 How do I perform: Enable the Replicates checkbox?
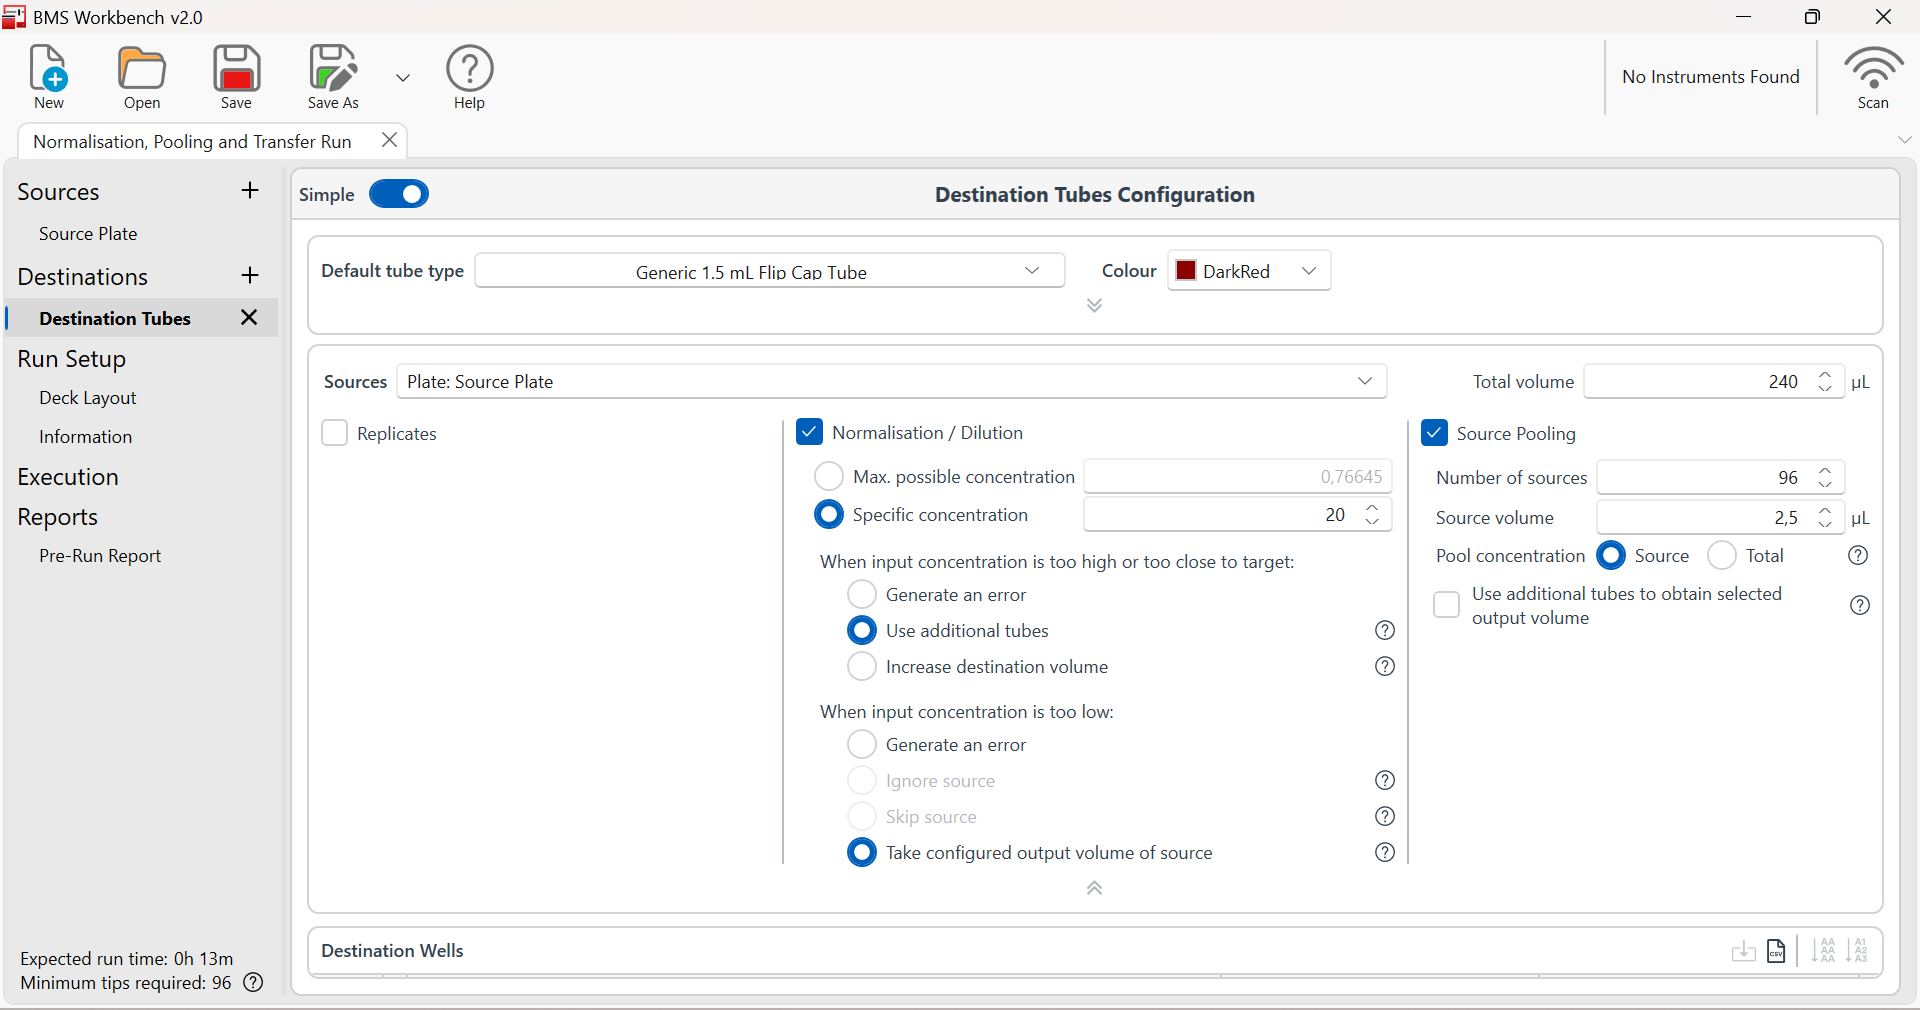tap(334, 433)
